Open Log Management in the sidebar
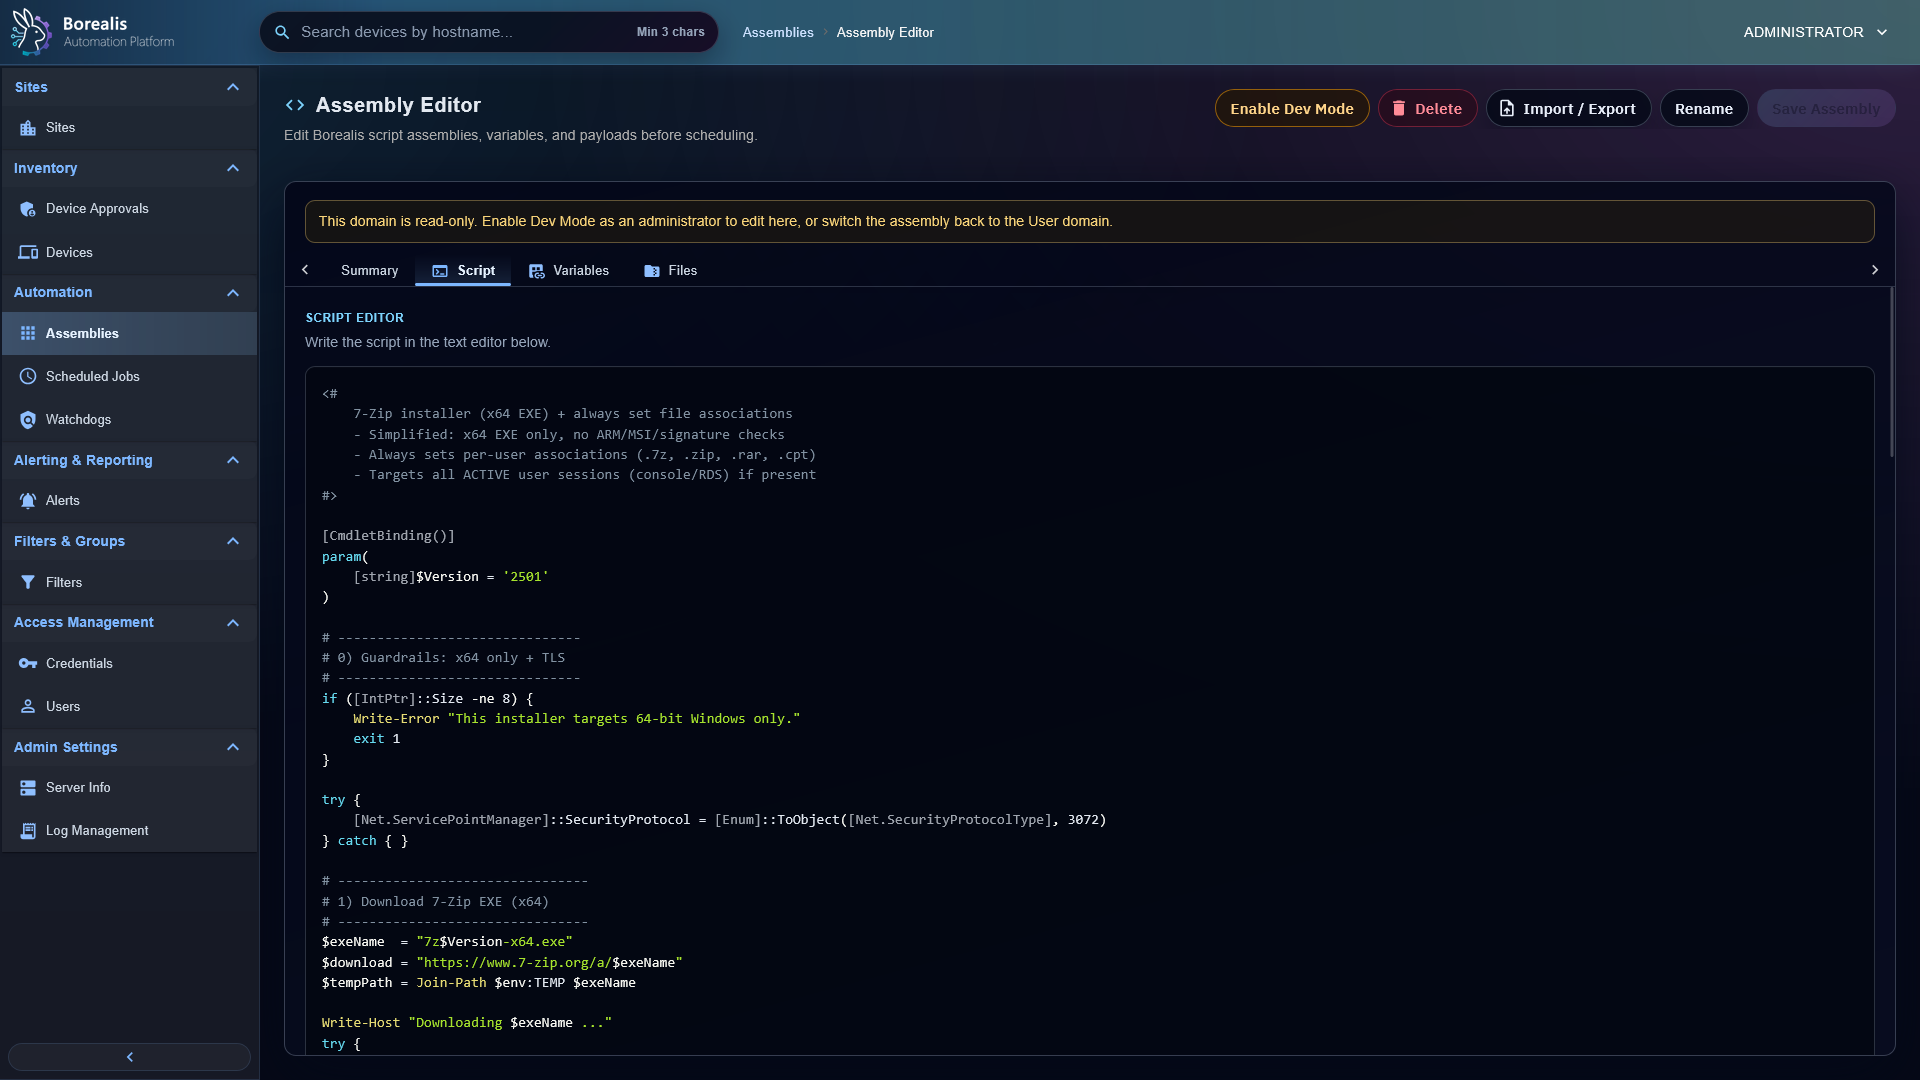The height and width of the screenshot is (1080, 1920). click(x=129, y=831)
